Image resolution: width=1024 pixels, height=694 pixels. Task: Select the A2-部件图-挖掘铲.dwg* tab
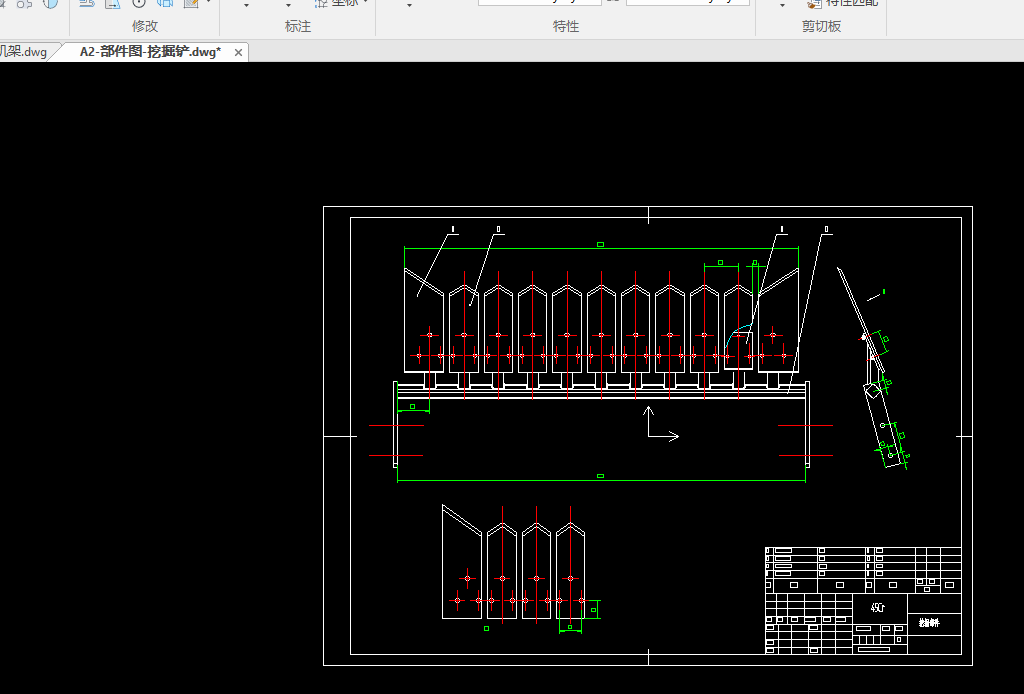pos(150,52)
